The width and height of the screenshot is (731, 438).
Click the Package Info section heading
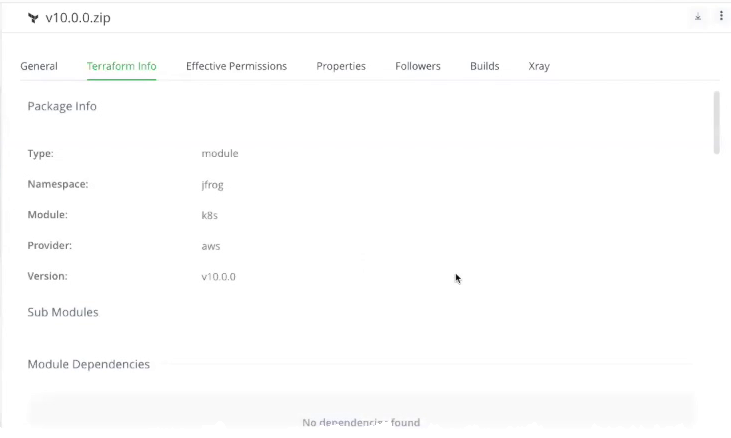click(62, 106)
